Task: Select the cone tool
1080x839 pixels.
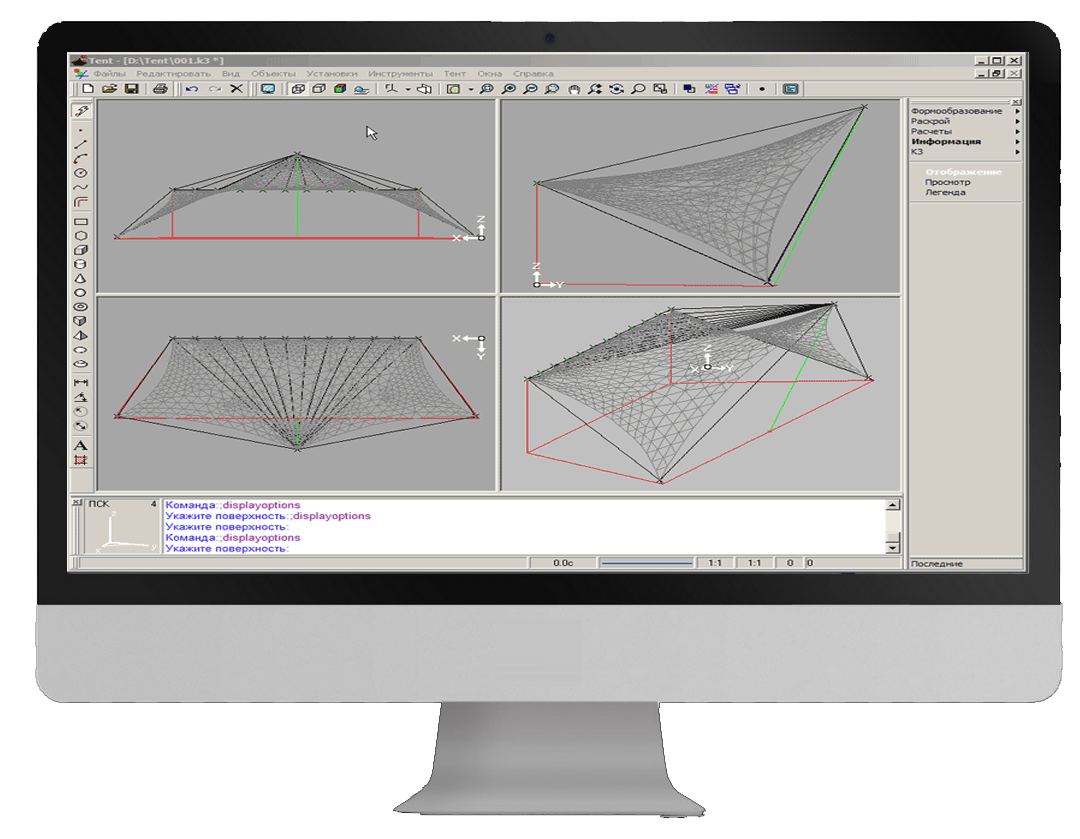Action: click(x=81, y=278)
